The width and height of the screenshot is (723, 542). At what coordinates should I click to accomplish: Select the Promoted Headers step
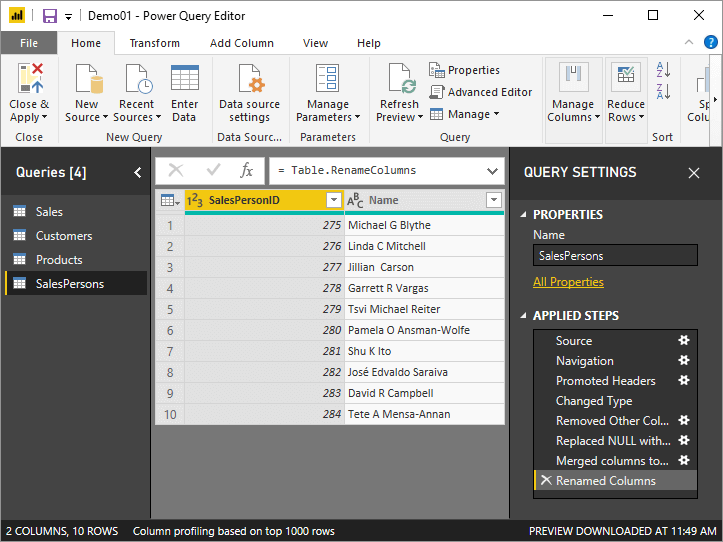[x=606, y=381]
